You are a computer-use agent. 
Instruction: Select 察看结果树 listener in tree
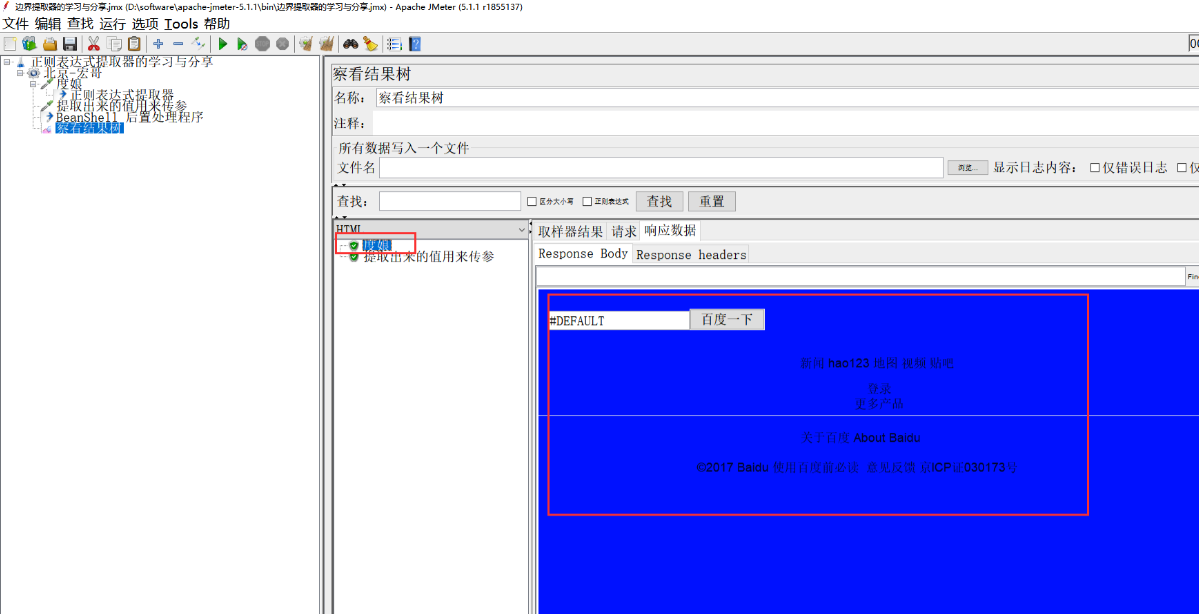[89, 128]
